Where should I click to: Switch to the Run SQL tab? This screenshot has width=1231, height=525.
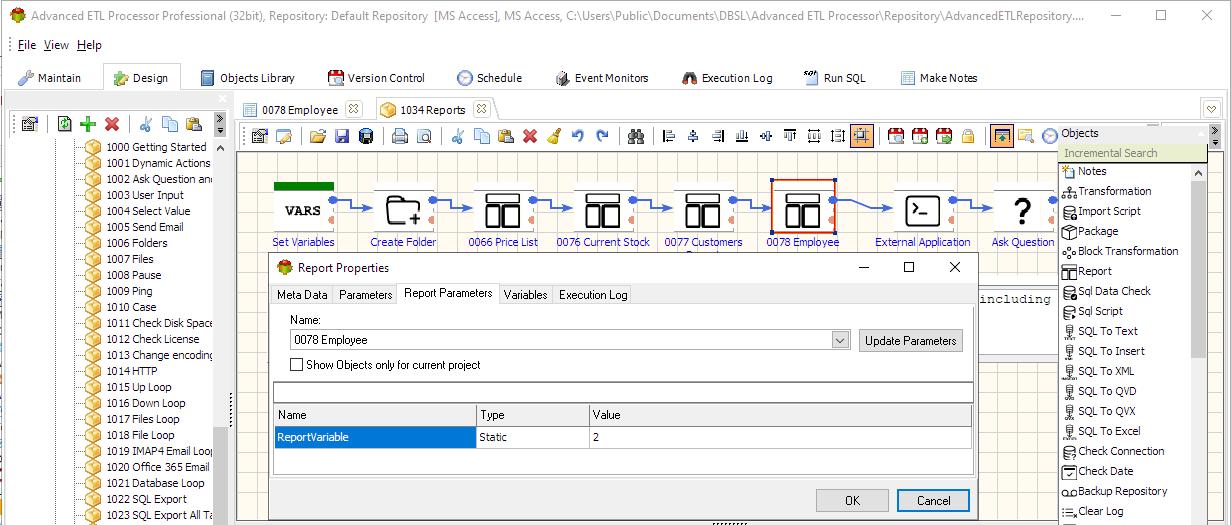point(834,78)
